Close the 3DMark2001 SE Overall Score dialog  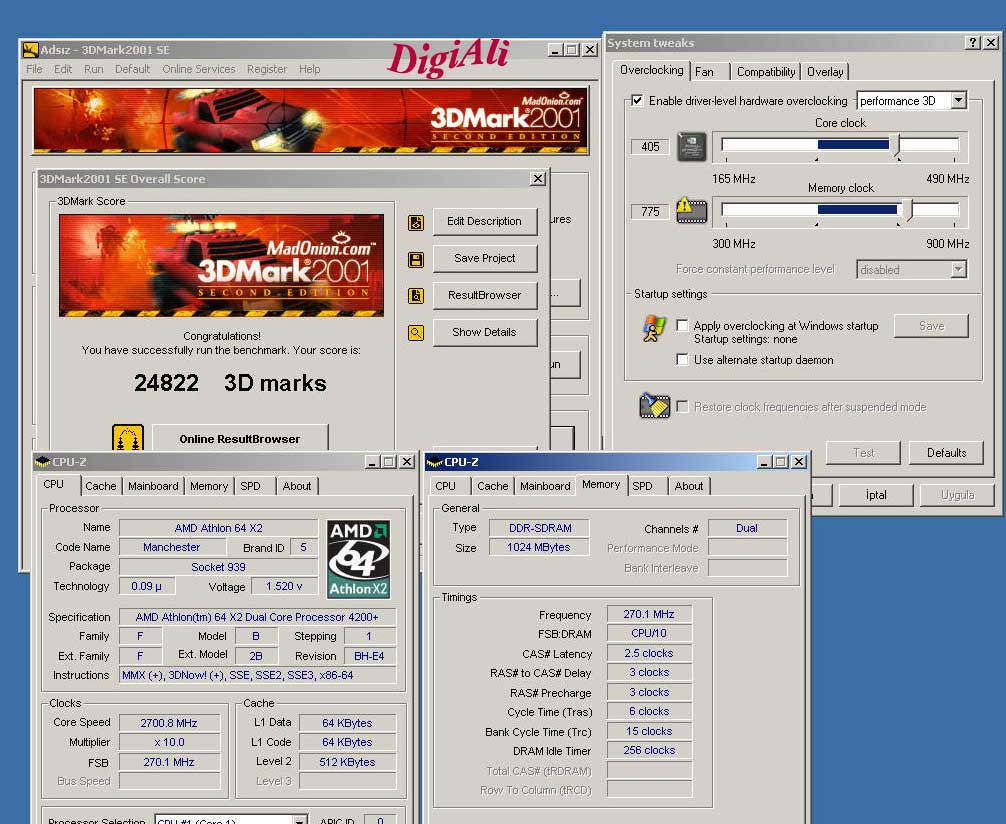point(538,178)
